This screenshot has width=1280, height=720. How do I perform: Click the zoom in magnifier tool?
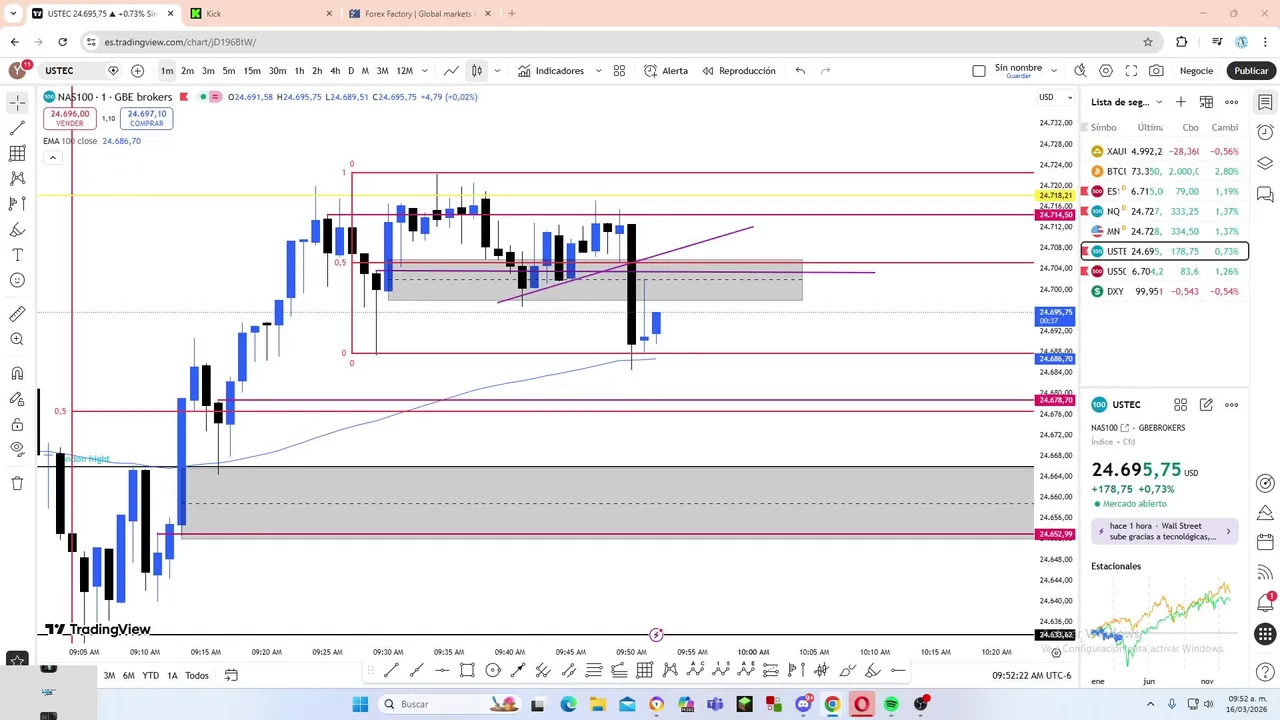tap(17, 339)
